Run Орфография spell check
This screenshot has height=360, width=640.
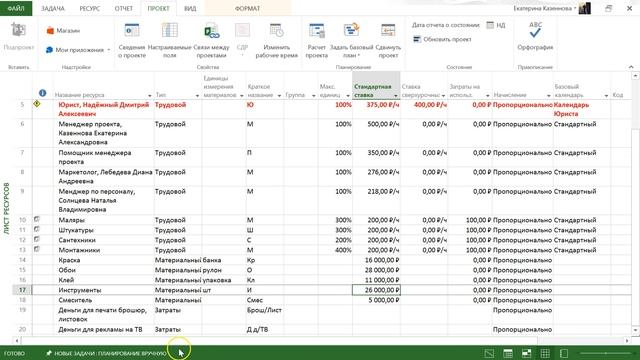535,37
